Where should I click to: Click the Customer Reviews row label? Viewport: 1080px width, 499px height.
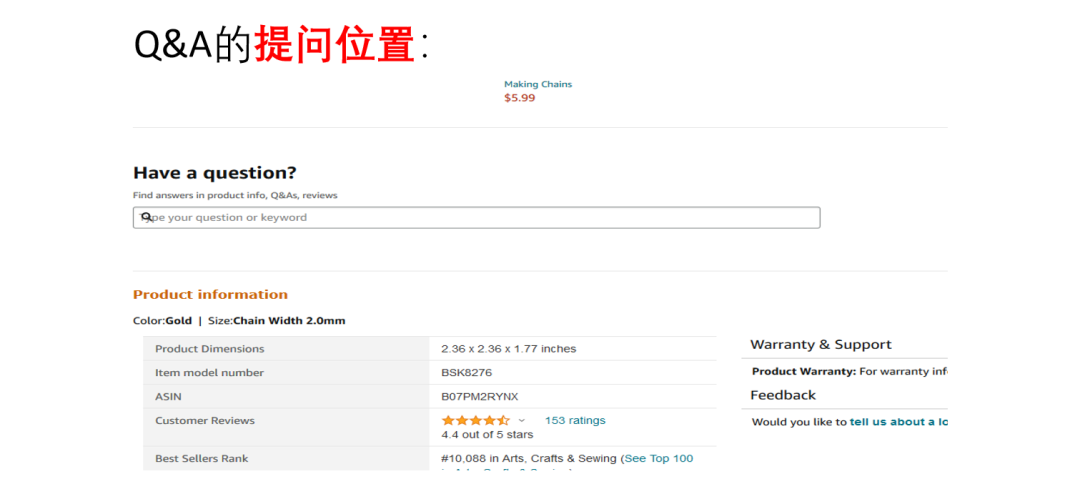coord(205,421)
